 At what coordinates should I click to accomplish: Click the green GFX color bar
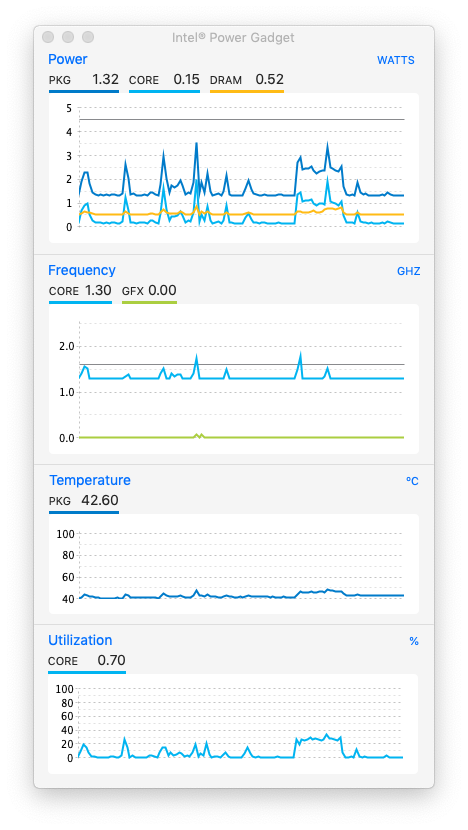(x=149, y=302)
